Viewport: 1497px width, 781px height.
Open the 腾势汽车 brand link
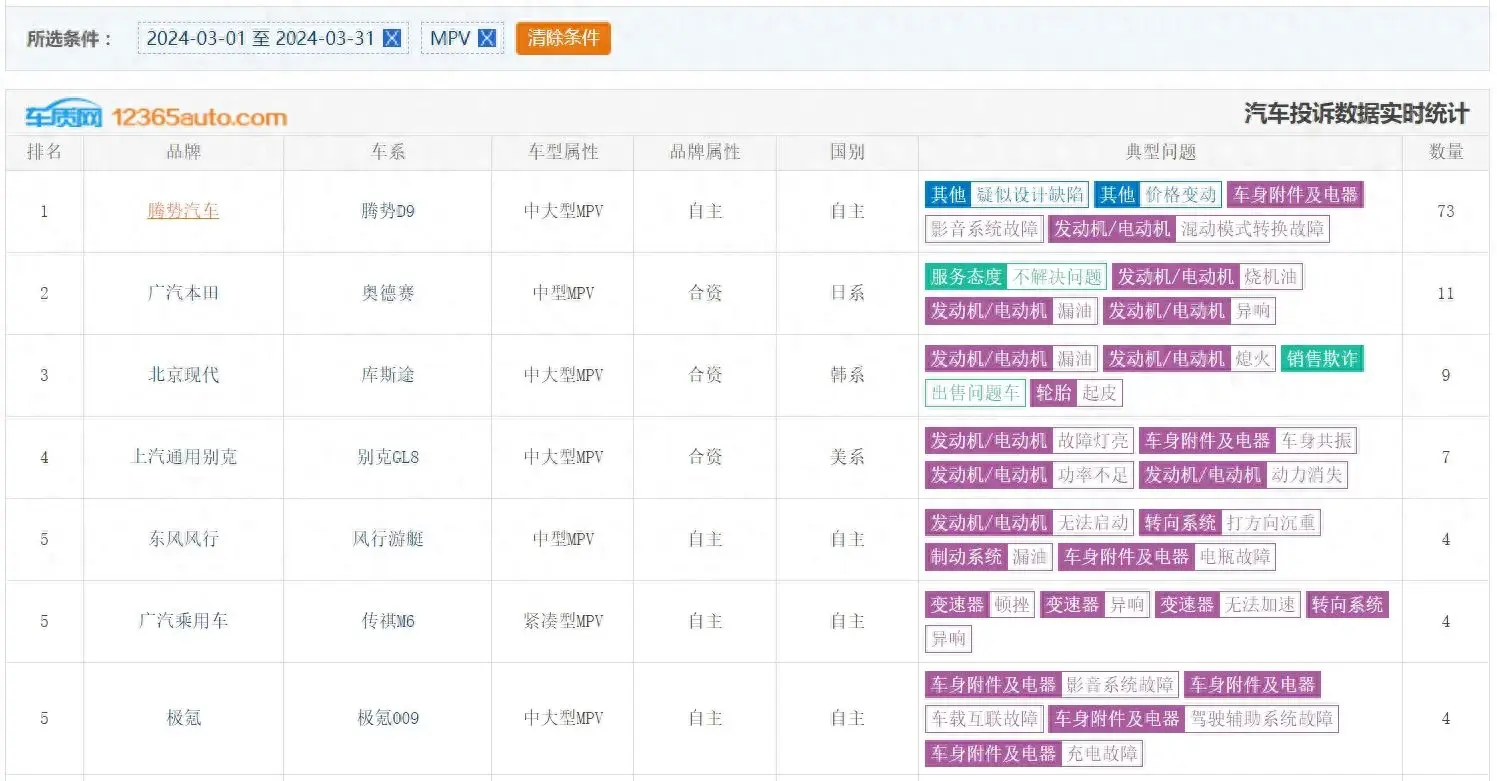183,211
